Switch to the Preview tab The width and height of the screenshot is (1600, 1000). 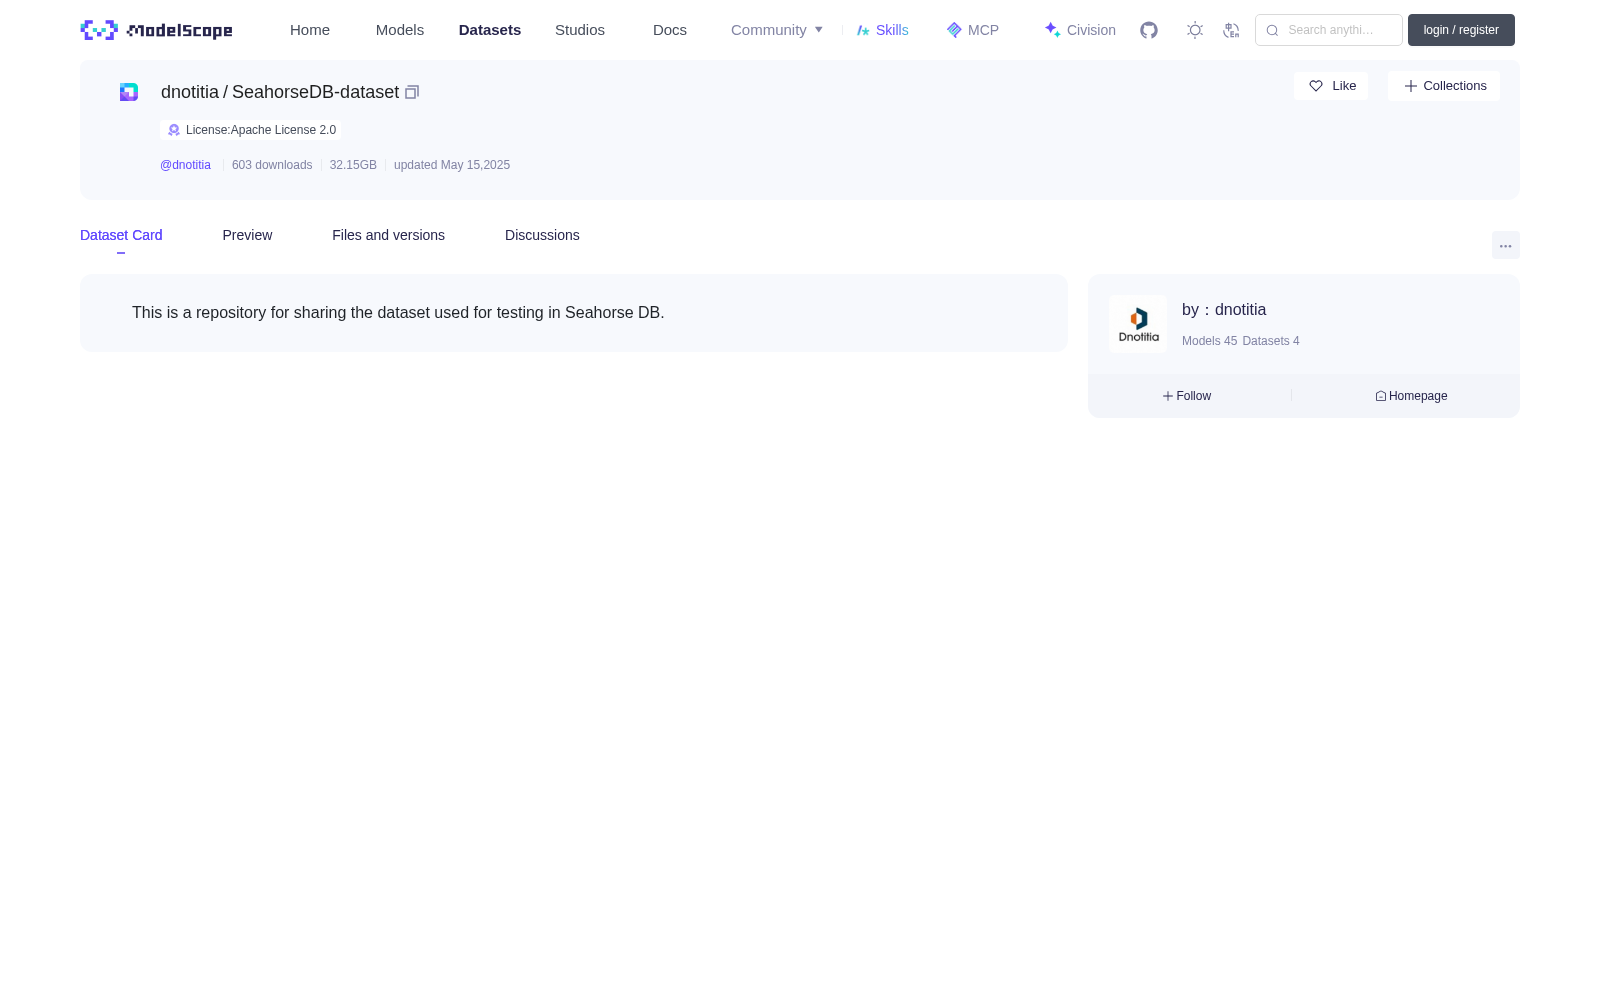pos(247,235)
